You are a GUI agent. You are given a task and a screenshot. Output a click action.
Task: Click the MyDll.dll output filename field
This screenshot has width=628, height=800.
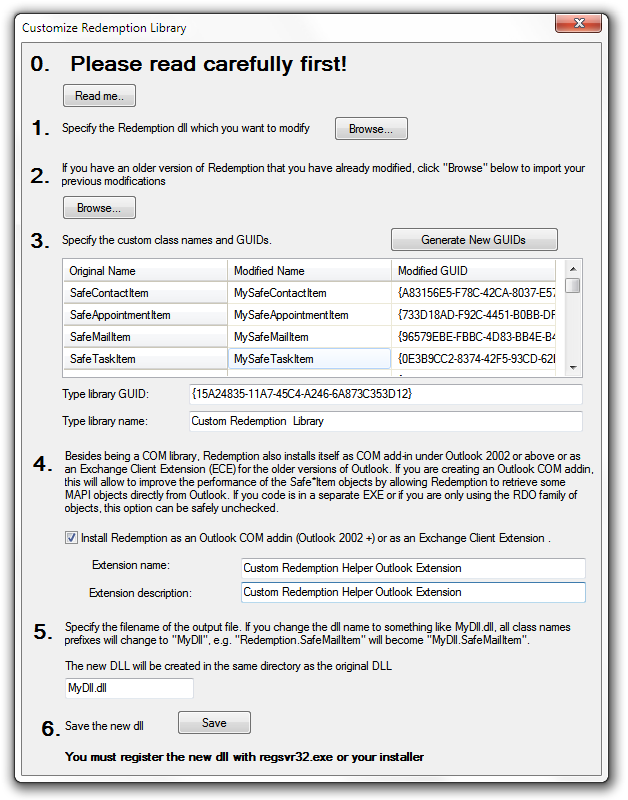click(x=129, y=688)
